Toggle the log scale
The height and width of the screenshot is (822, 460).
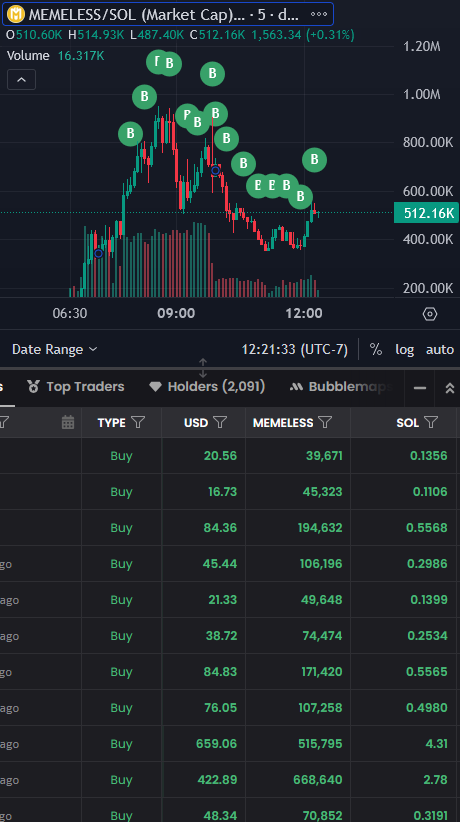click(x=404, y=349)
